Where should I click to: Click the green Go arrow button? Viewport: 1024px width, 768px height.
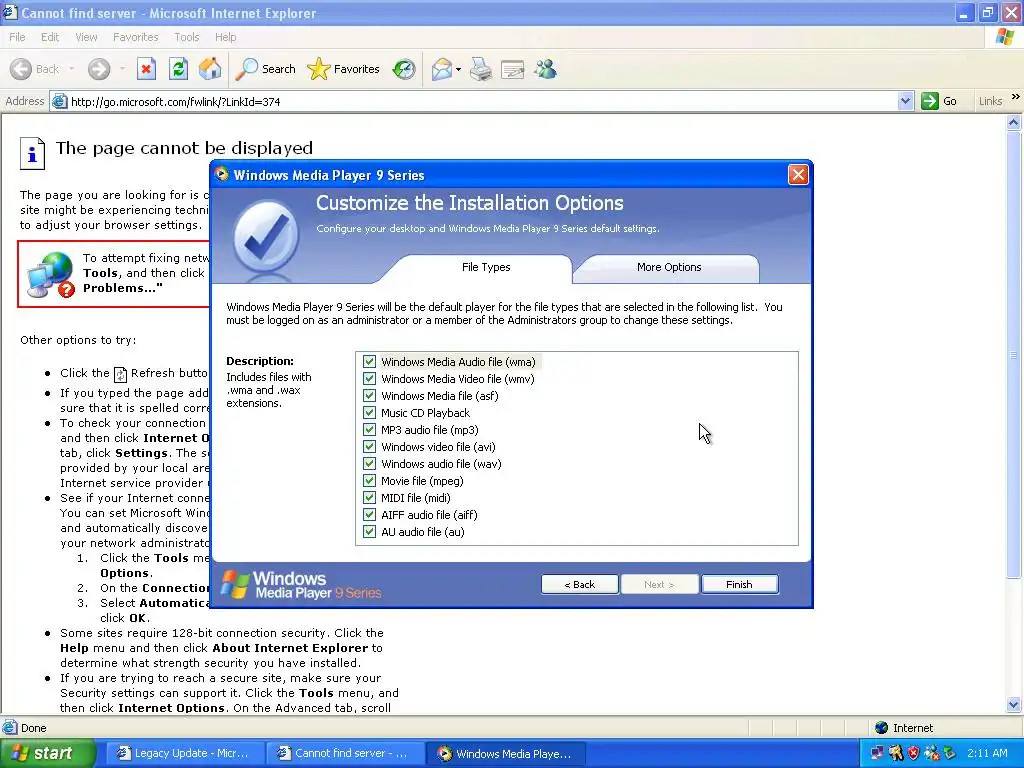tap(929, 101)
